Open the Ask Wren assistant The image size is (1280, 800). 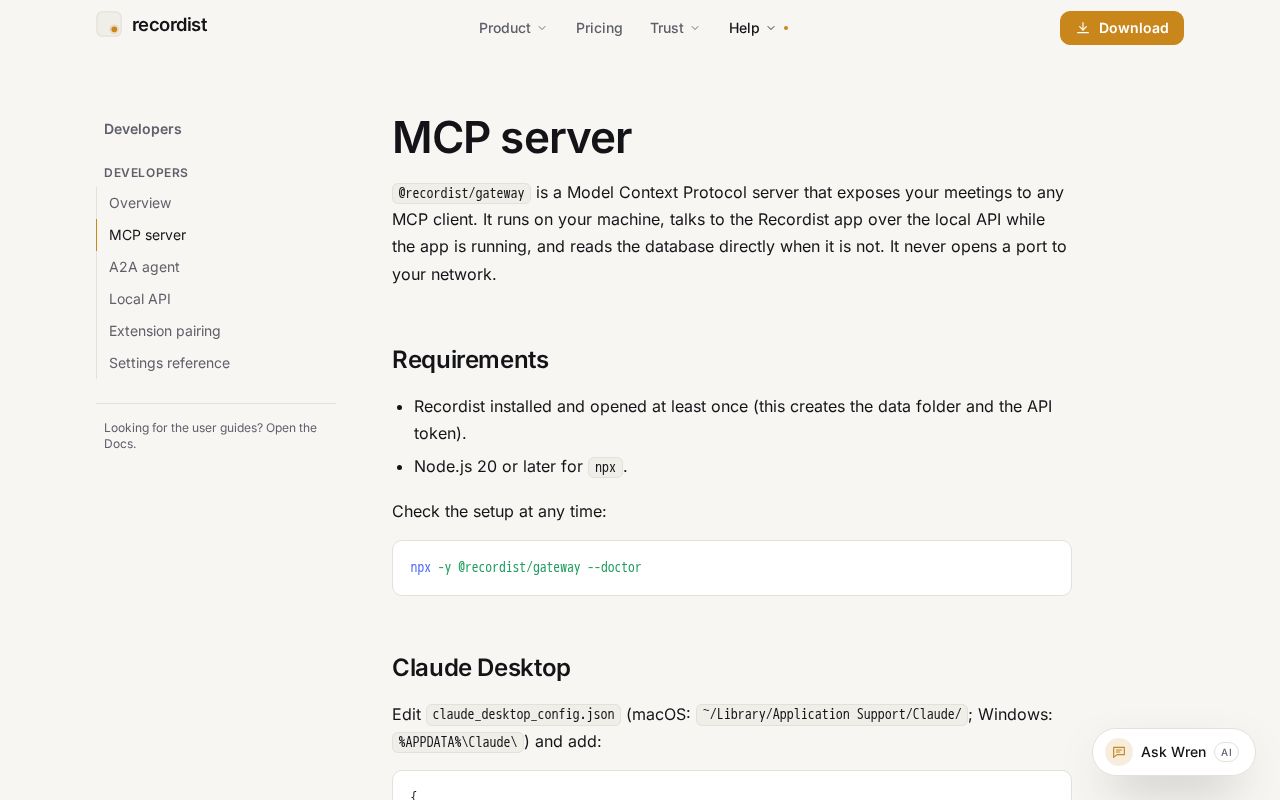1174,752
